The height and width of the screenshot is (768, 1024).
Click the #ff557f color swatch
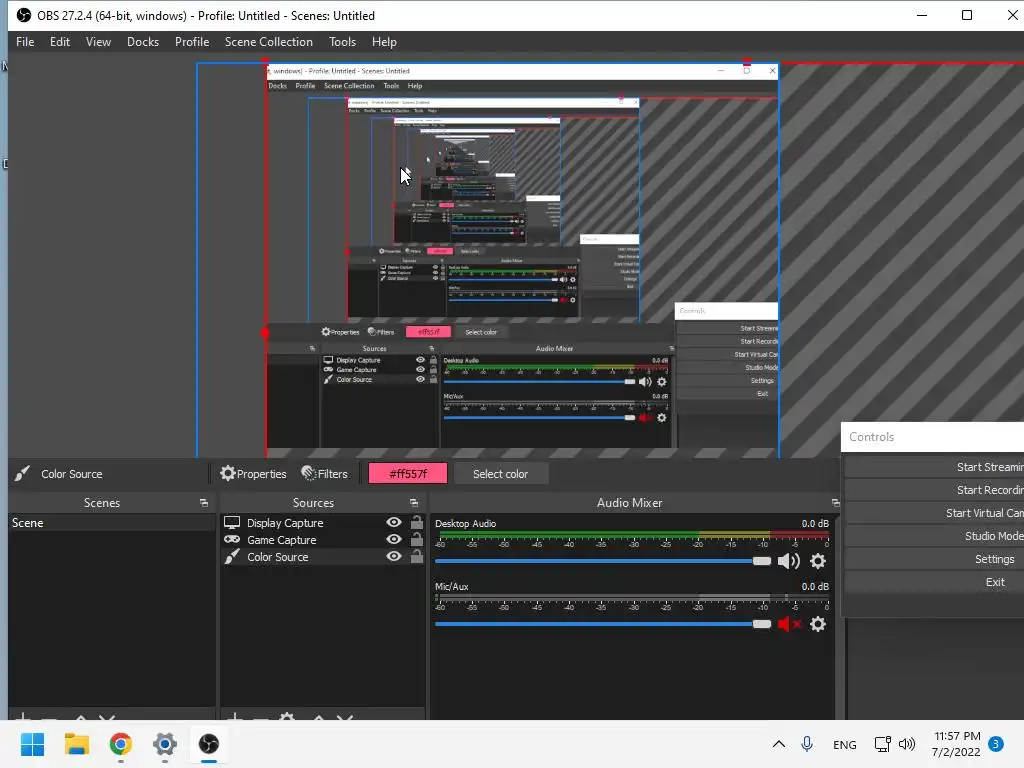pyautogui.click(x=408, y=473)
